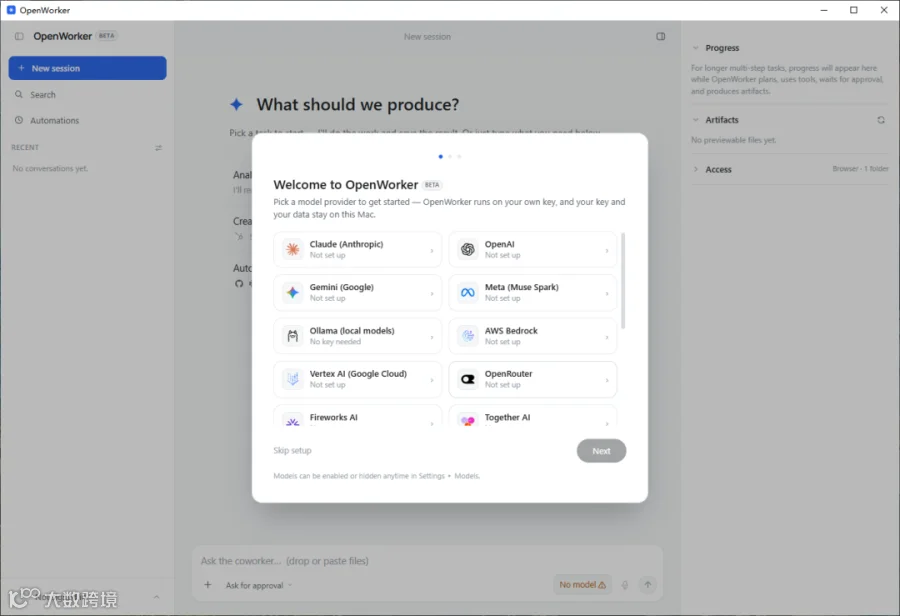900x616 pixels.
Task: Minimize the OpenWorker window
Action: point(824,10)
